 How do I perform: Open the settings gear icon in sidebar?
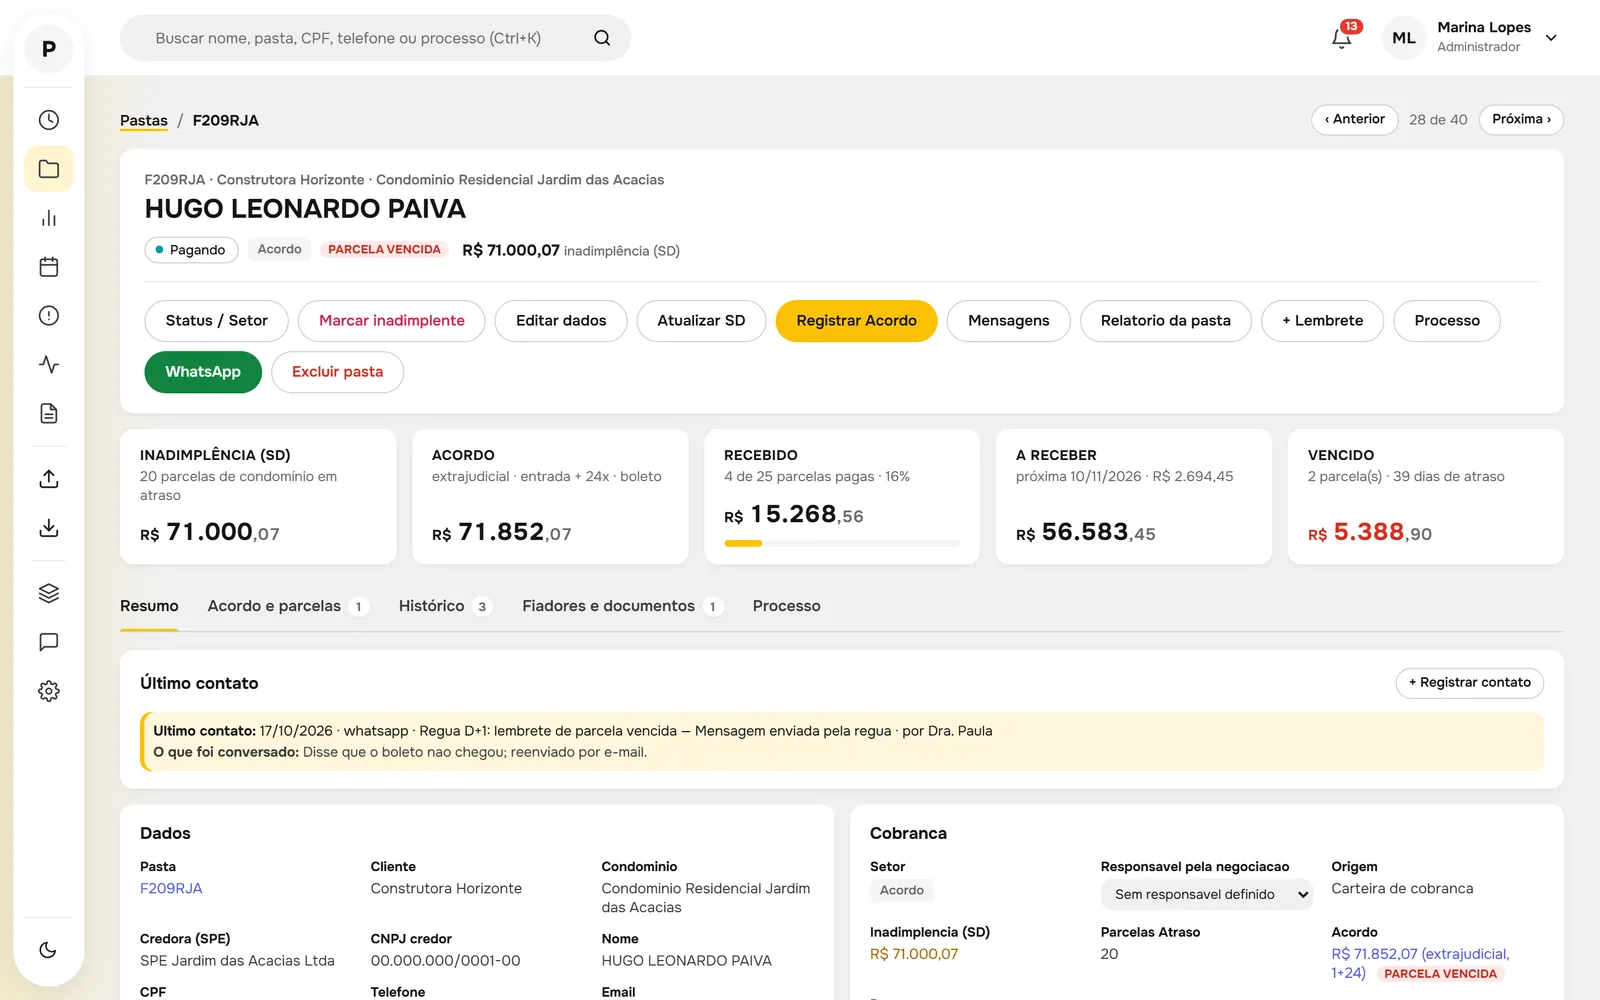point(48,691)
